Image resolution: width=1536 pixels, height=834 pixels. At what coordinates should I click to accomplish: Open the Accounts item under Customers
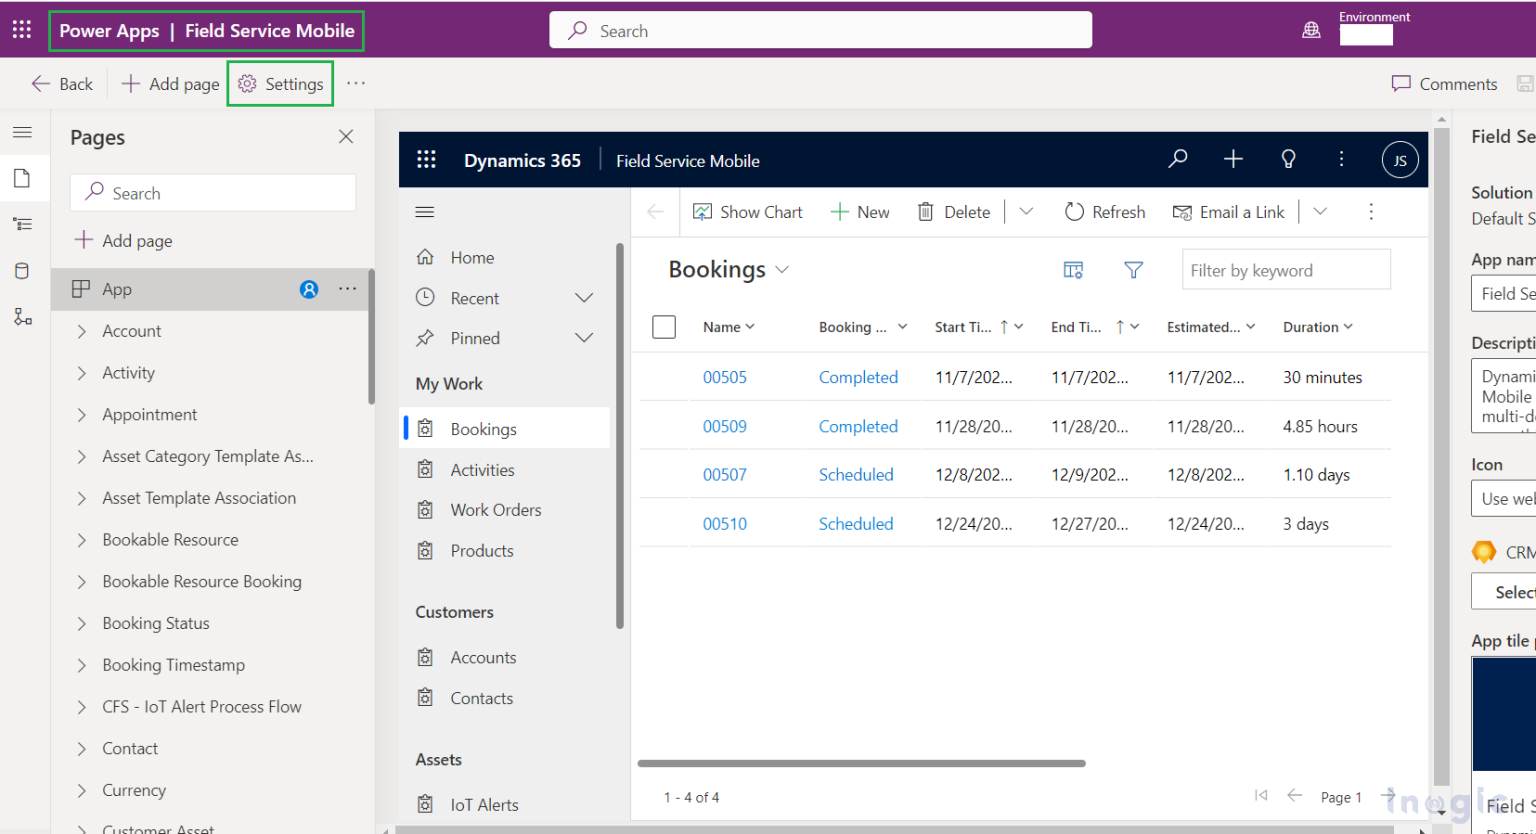482,657
